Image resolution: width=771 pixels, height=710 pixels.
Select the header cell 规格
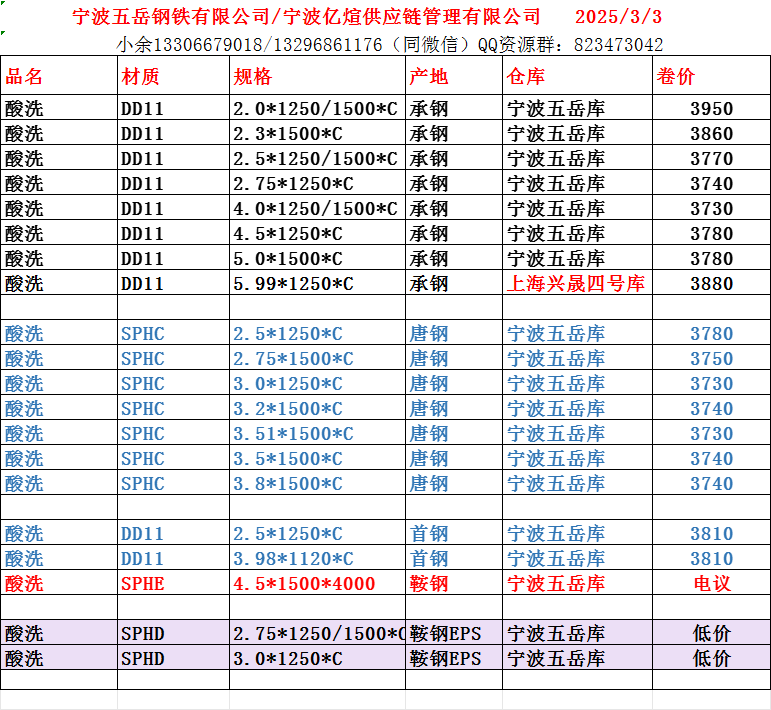[318, 76]
